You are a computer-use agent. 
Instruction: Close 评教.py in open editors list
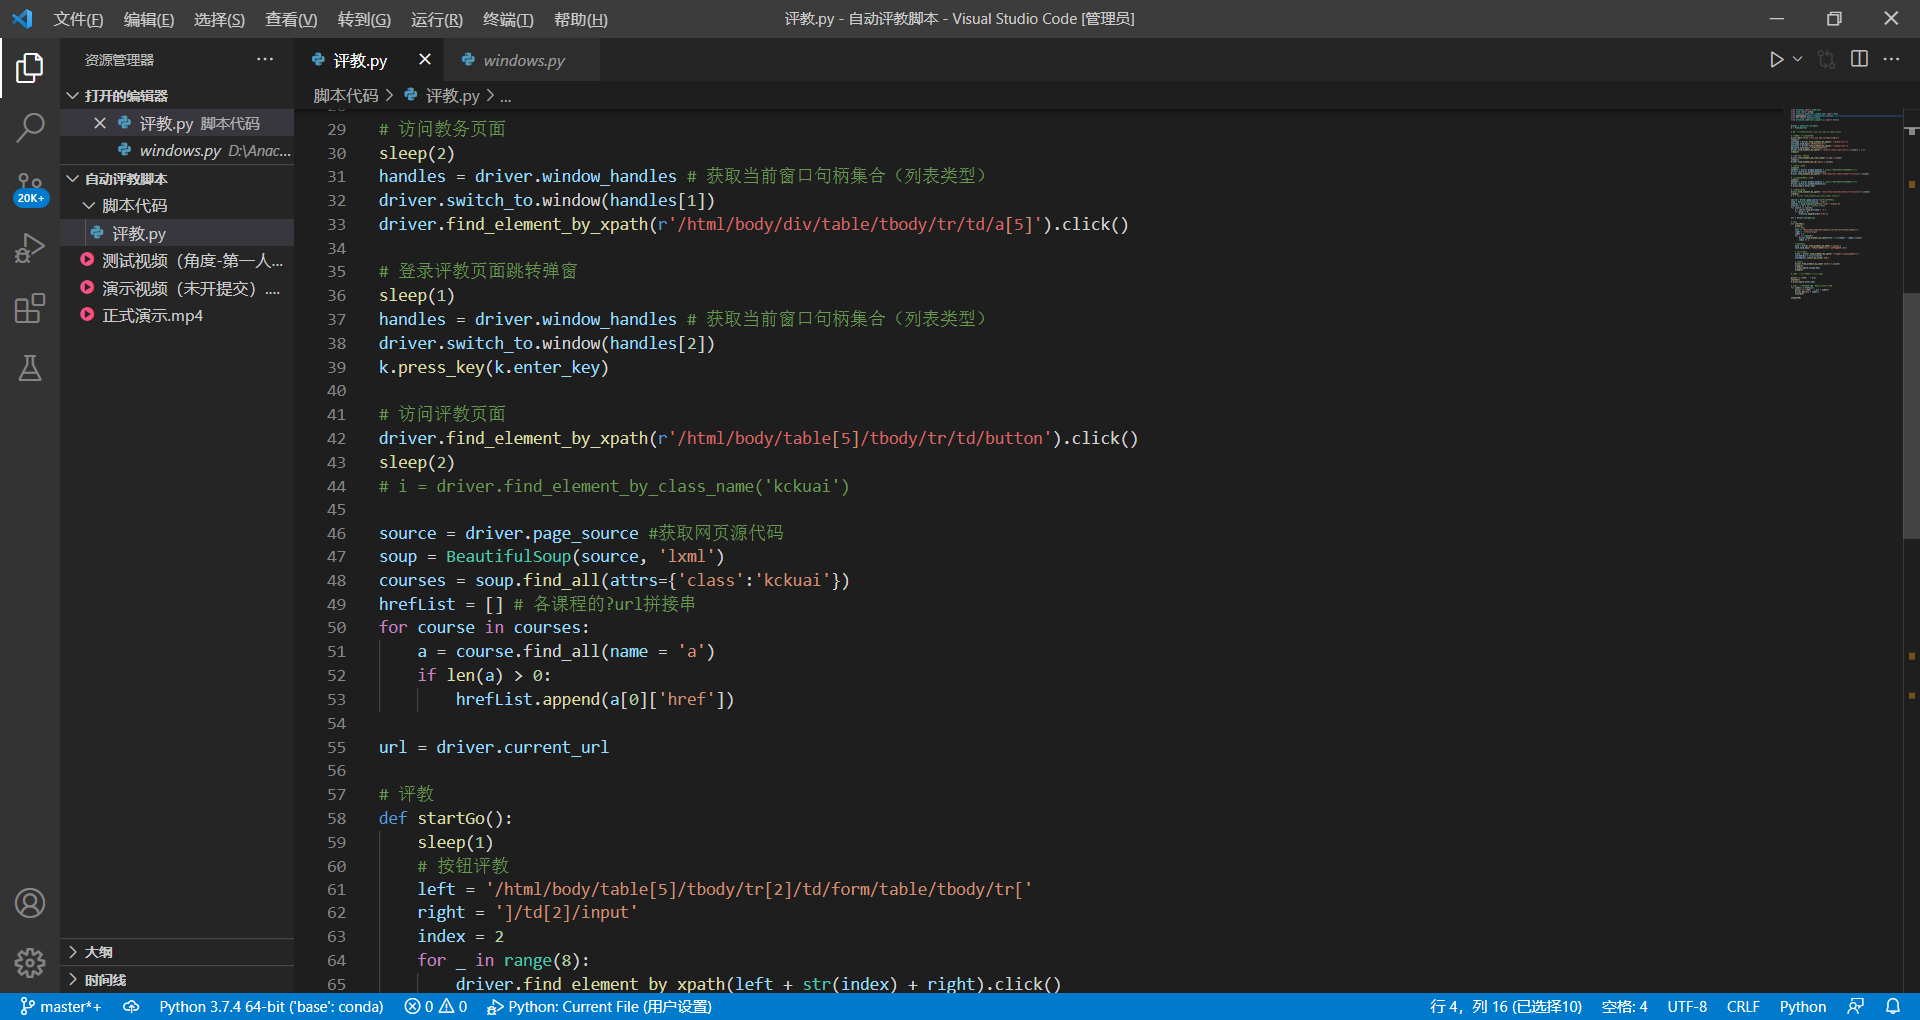tap(100, 123)
